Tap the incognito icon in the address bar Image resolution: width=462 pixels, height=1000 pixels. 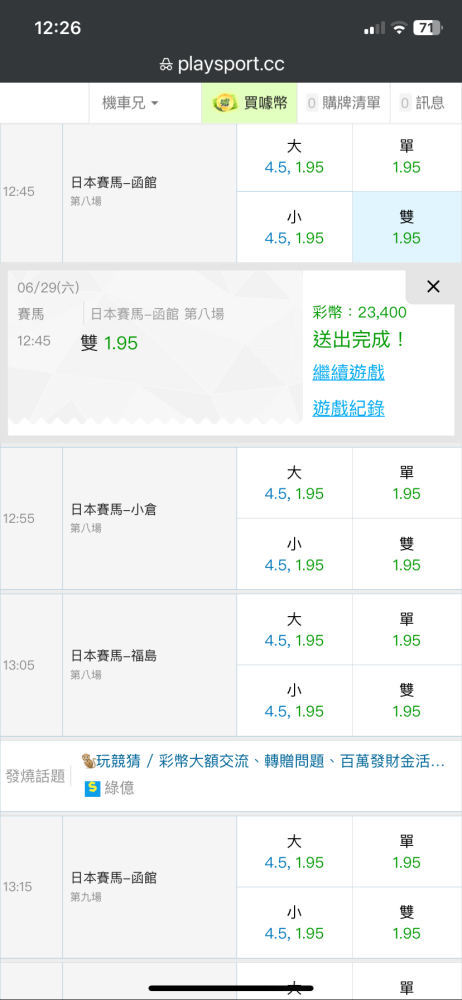pyautogui.click(x=166, y=65)
